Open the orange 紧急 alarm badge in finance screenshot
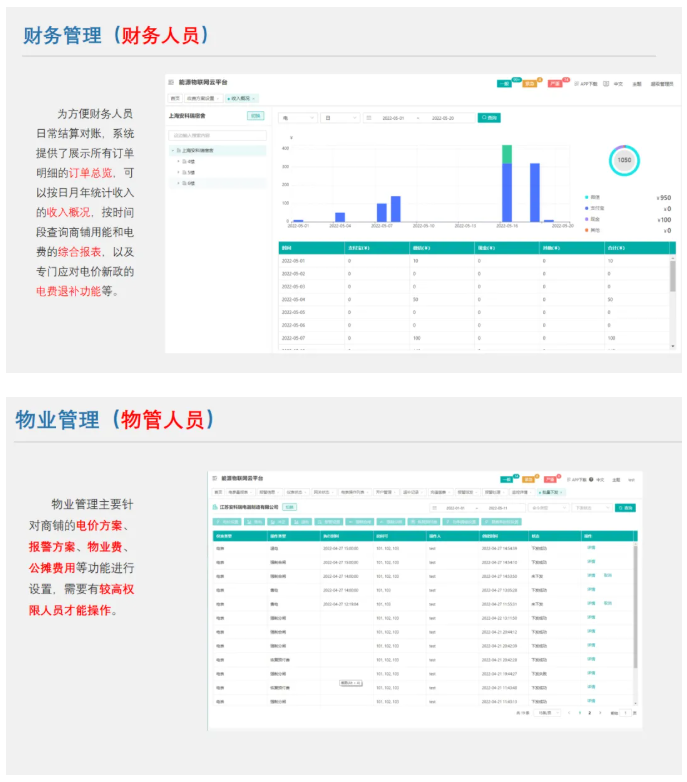The image size is (687, 782). tap(529, 83)
